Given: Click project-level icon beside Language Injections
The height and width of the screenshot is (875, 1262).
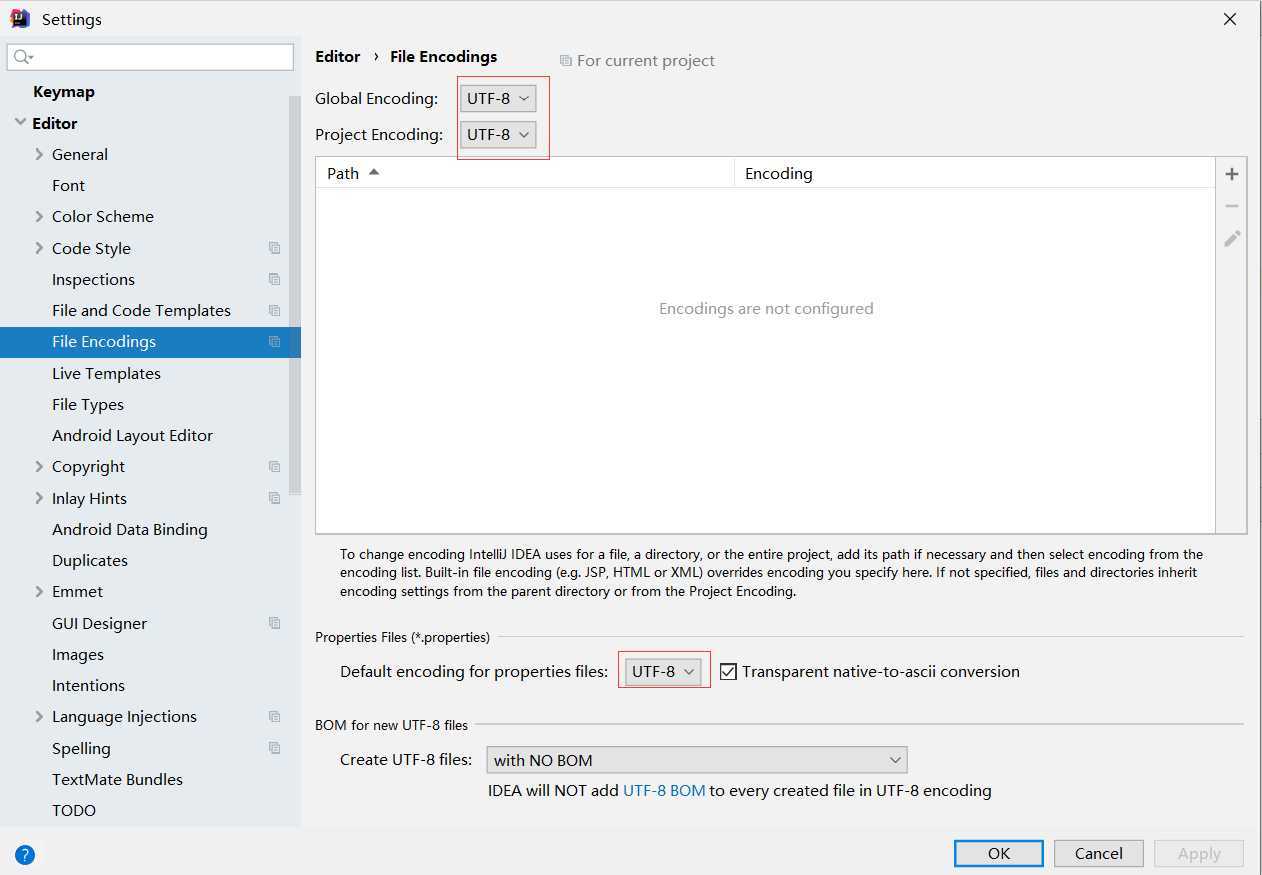Looking at the screenshot, I should (x=274, y=716).
